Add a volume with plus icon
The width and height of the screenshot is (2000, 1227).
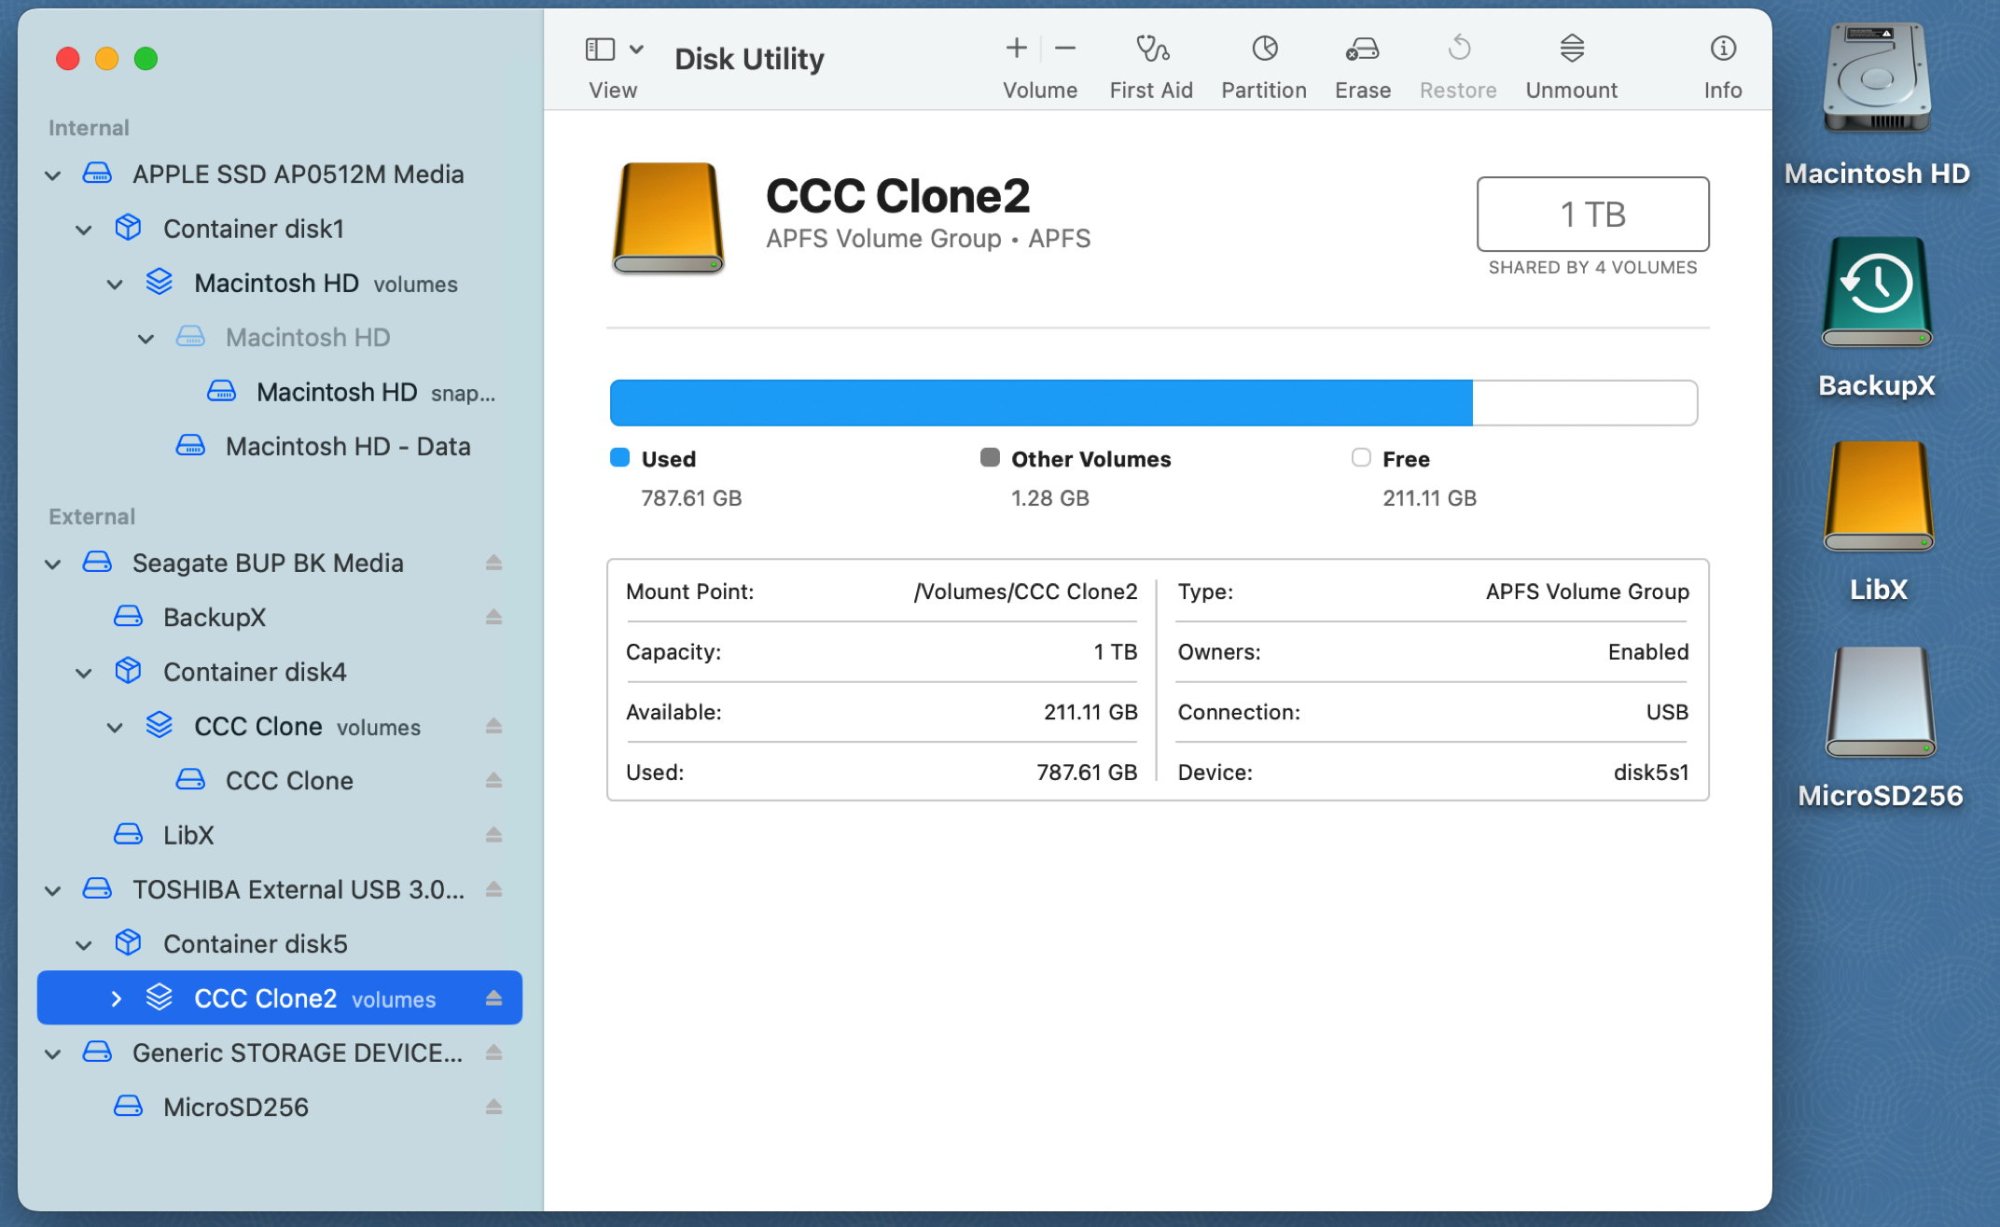coord(1016,48)
